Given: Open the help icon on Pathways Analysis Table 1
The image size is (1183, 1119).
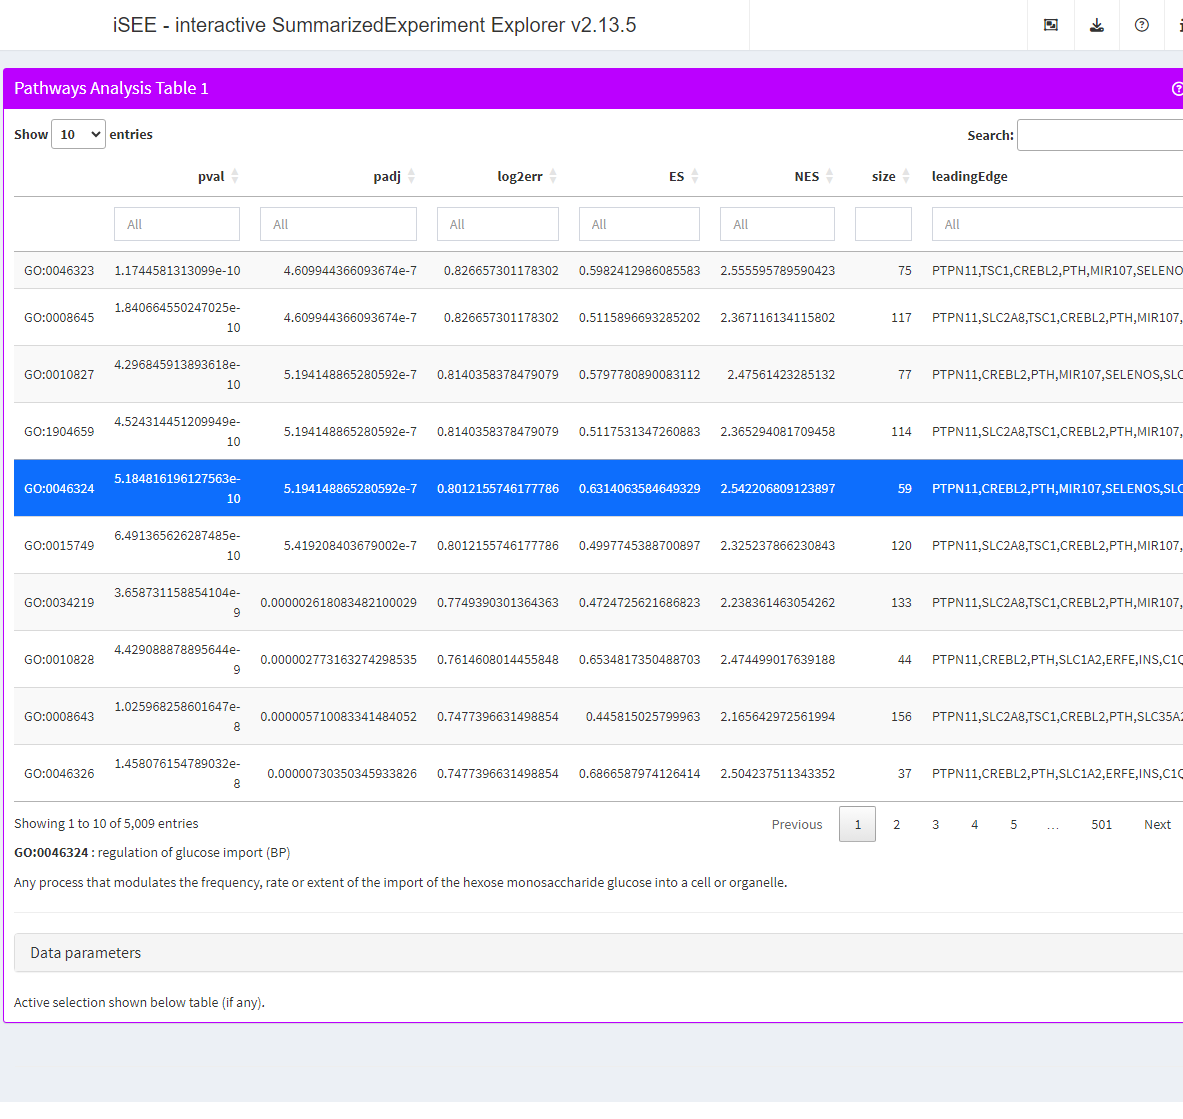Looking at the screenshot, I should coord(1177,88).
